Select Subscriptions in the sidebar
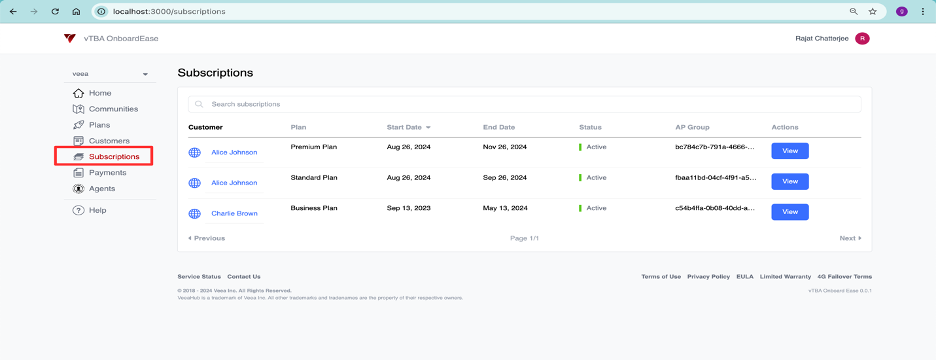Screen dimensions: 936x360 [114, 156]
